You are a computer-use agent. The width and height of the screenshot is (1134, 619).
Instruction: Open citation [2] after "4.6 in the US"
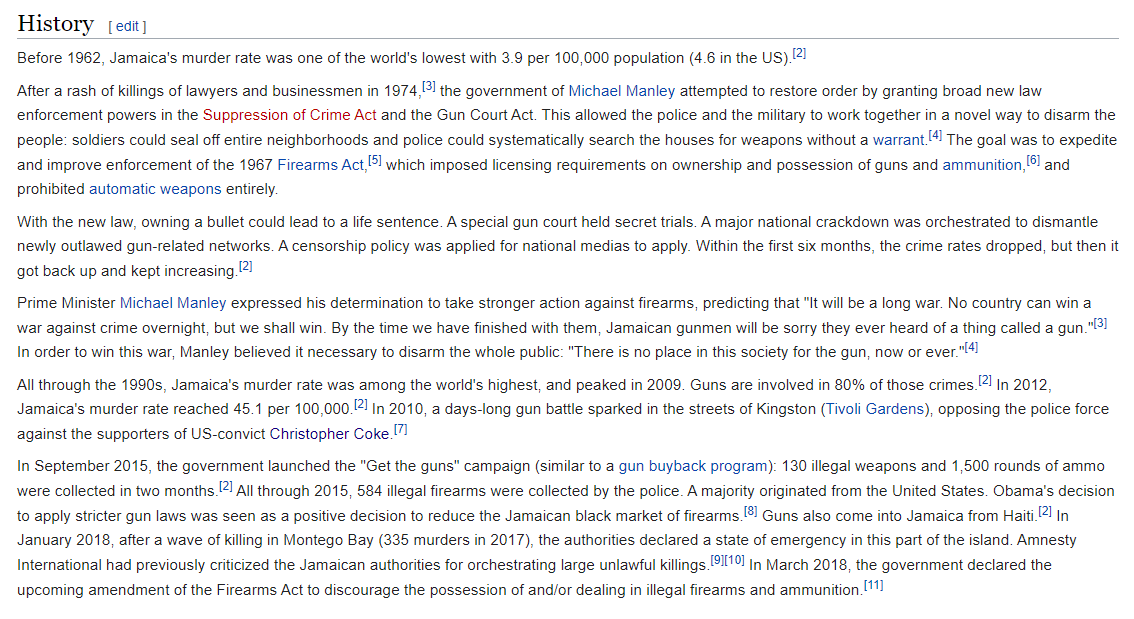(799, 53)
